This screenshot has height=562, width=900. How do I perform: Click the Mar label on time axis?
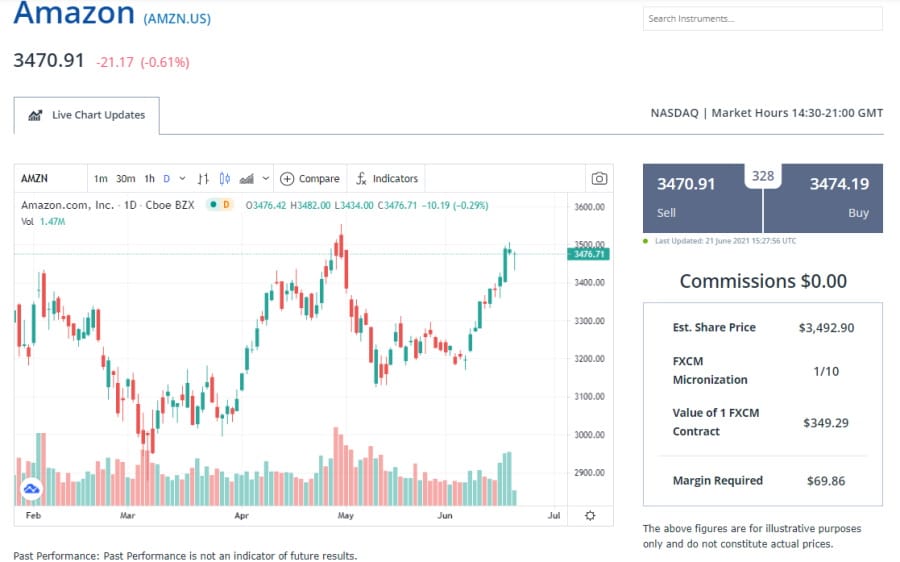(127, 516)
